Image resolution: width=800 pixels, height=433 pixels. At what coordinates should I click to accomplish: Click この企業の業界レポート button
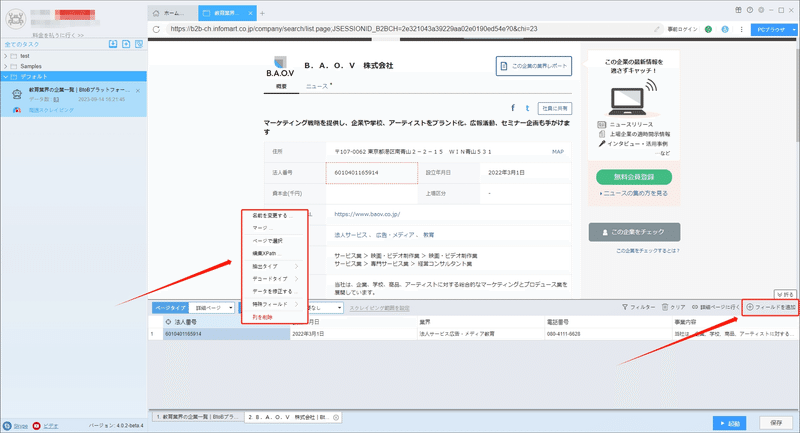click(534, 66)
